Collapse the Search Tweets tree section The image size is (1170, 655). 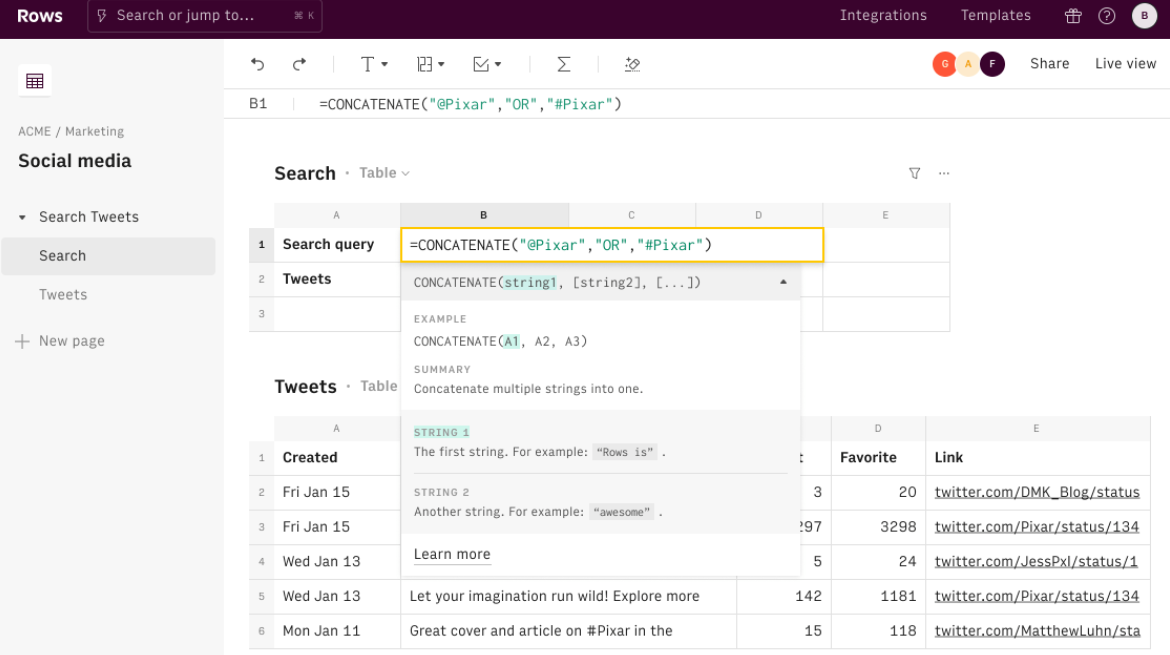(22, 217)
